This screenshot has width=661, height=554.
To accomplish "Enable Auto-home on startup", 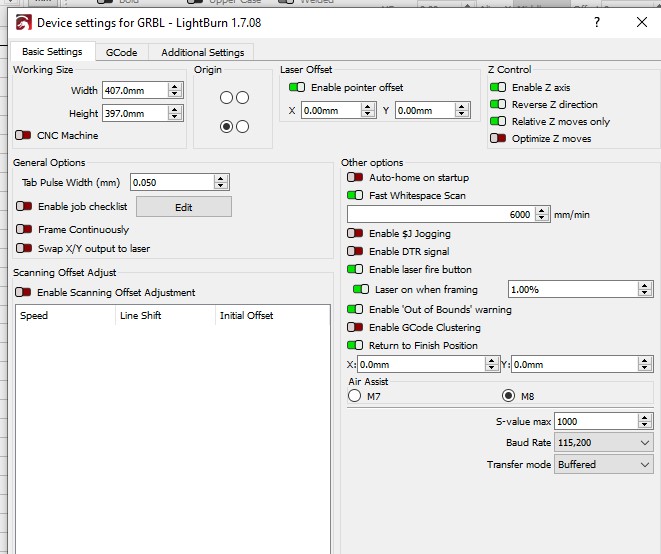I will tap(355, 177).
